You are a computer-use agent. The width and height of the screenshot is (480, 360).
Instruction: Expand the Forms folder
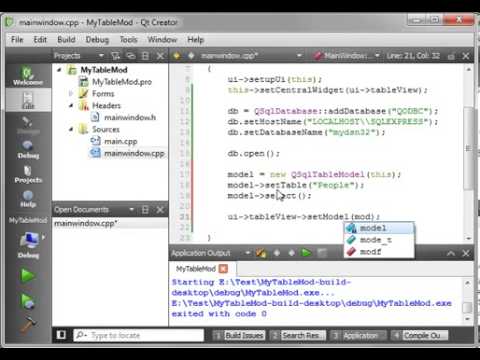[x=71, y=94]
